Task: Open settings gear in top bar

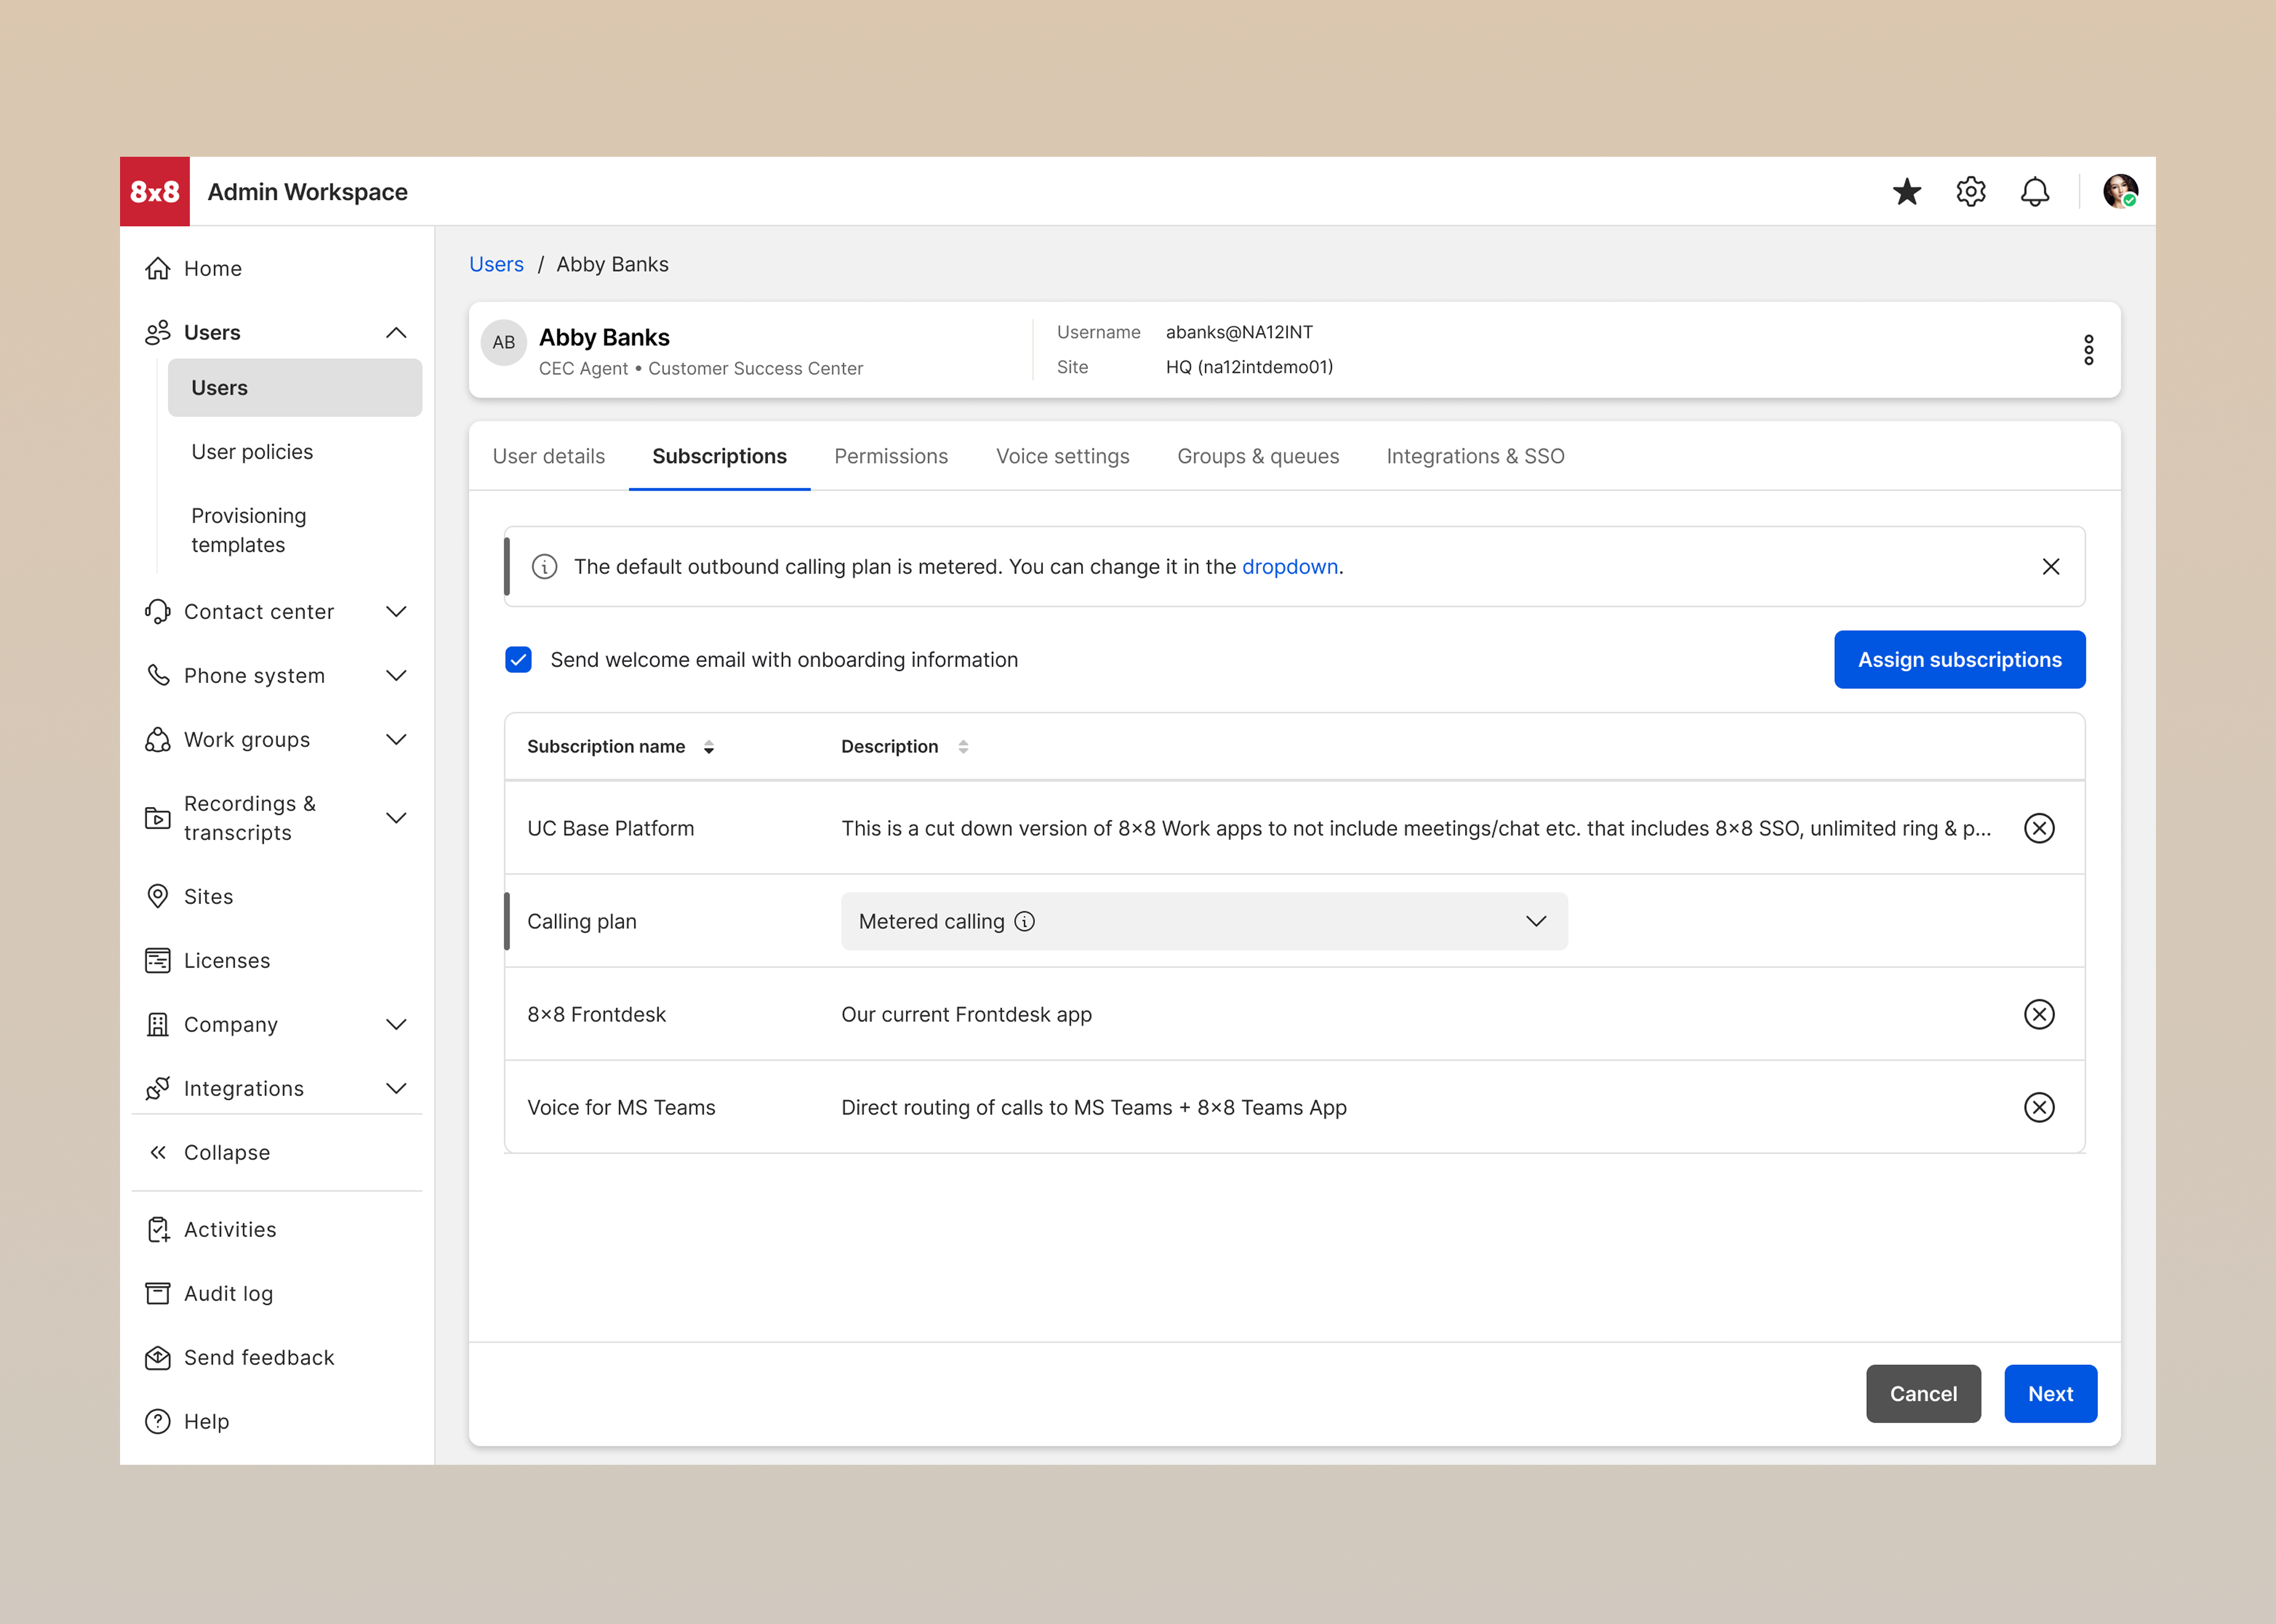Action: 1971,191
